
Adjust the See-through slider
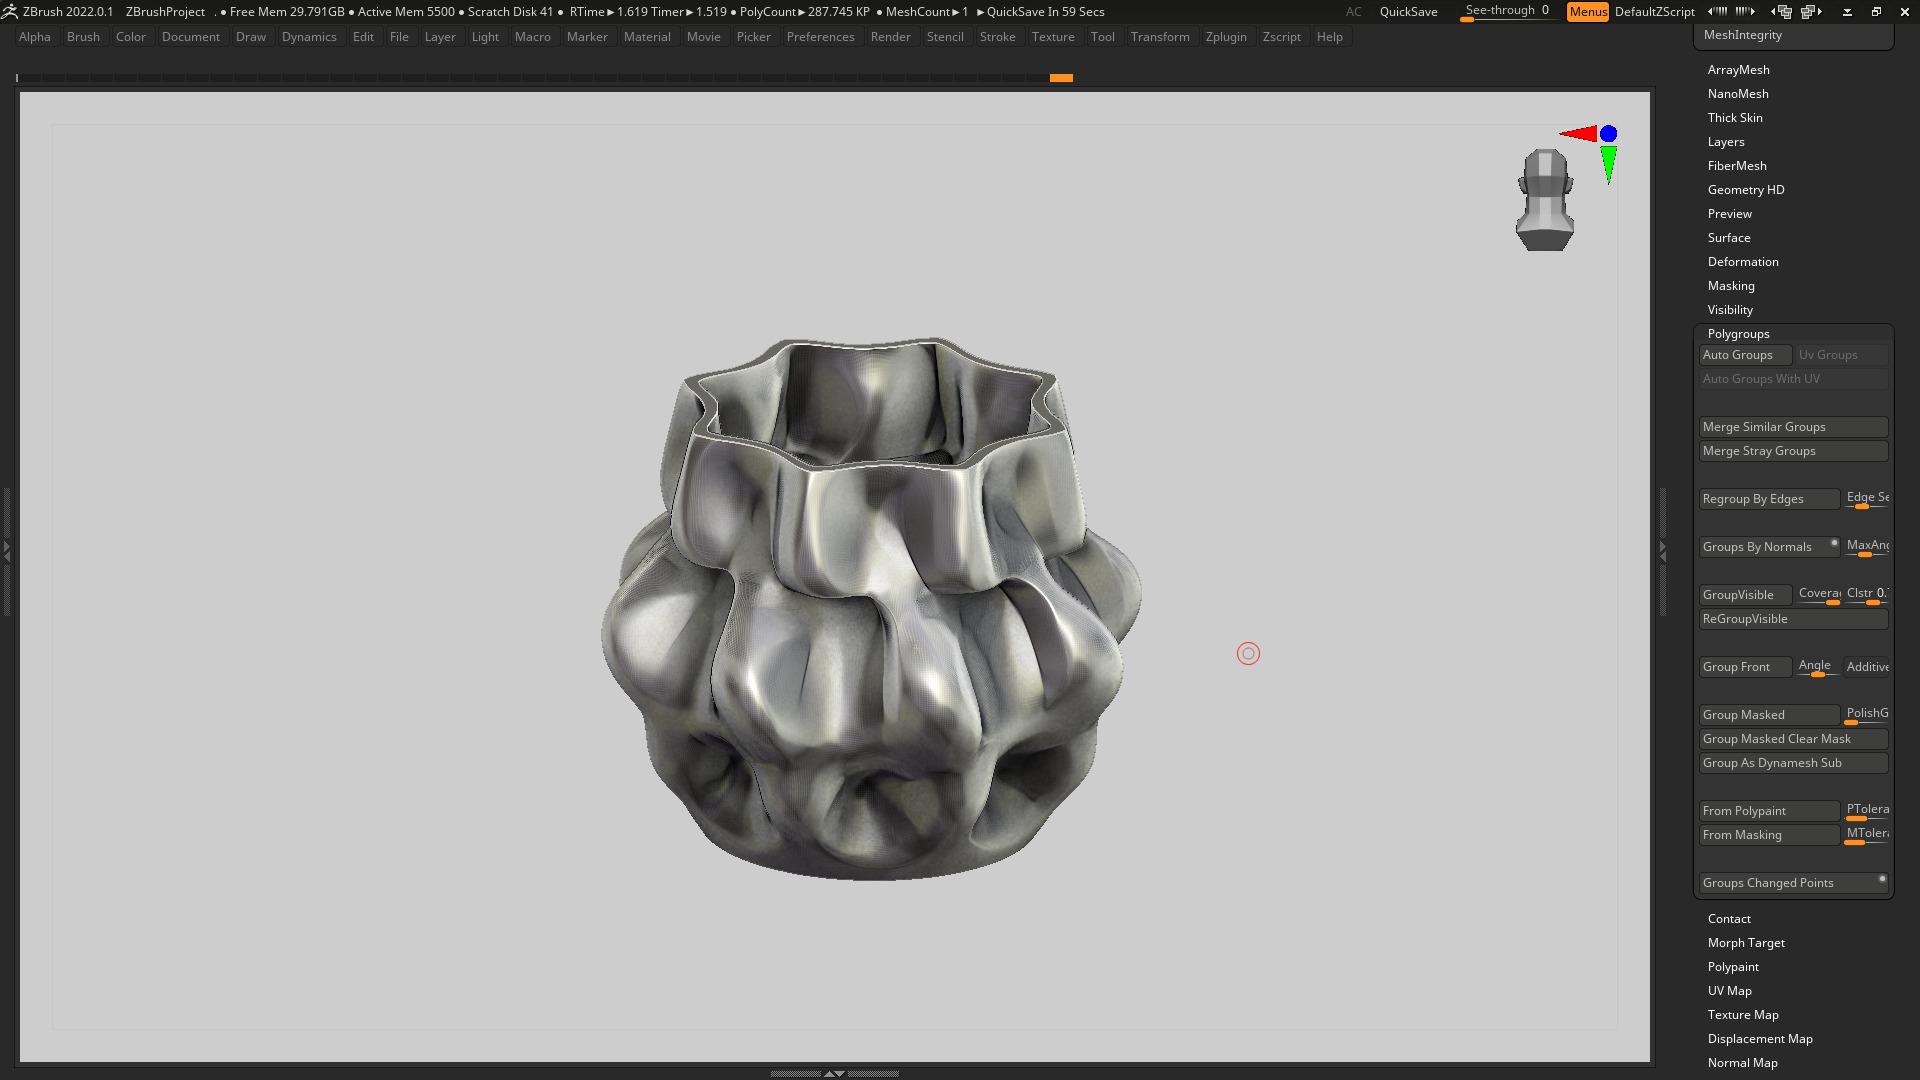1508,12
